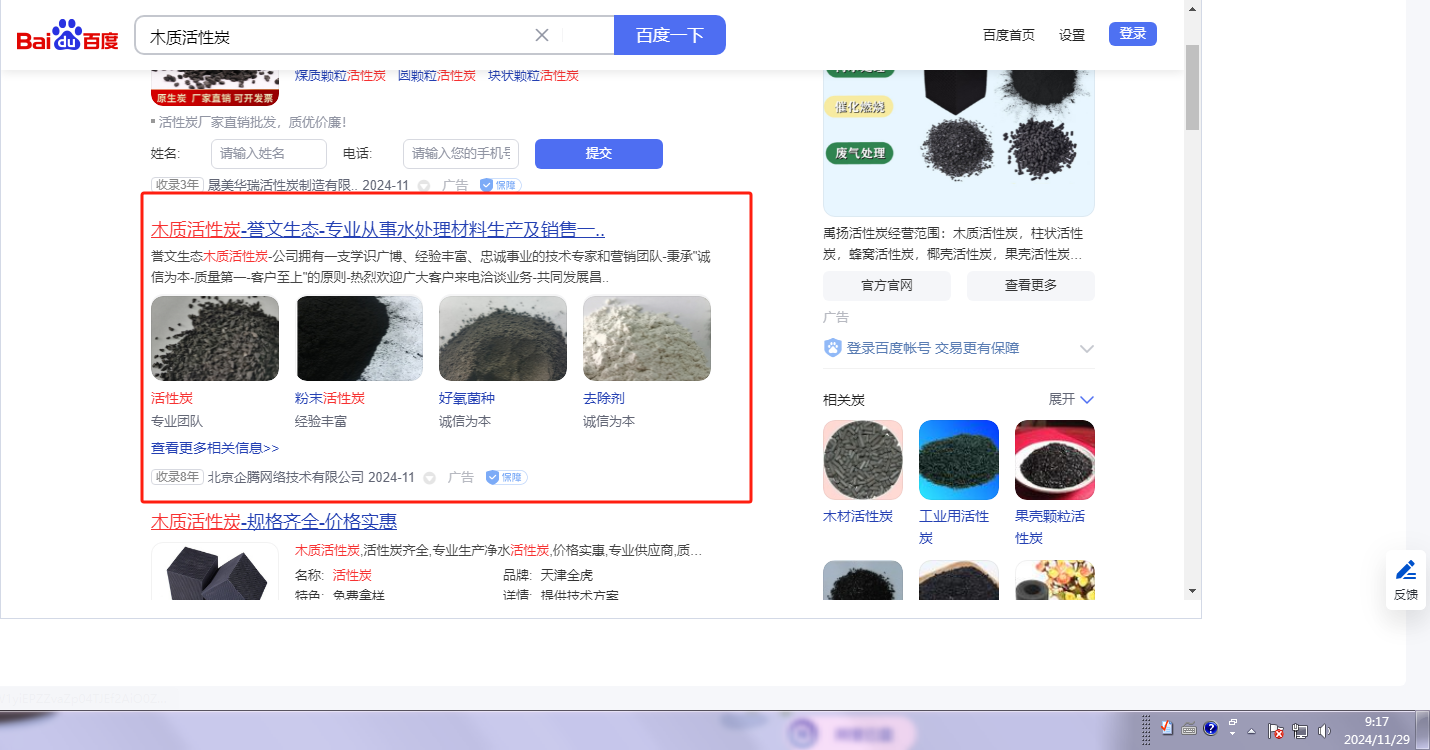Click the Show Desktop strip on taskbar
This screenshot has width=1430, height=750.
click(x=1424, y=730)
